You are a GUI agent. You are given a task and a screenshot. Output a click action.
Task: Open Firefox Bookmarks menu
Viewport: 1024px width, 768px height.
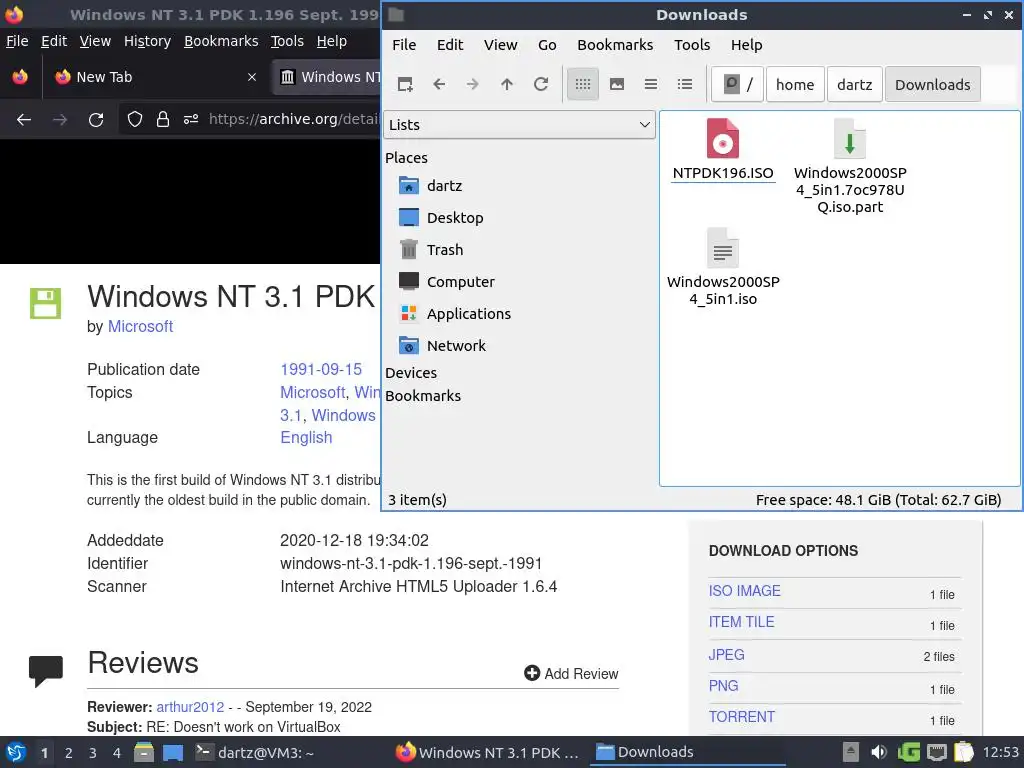coord(221,41)
